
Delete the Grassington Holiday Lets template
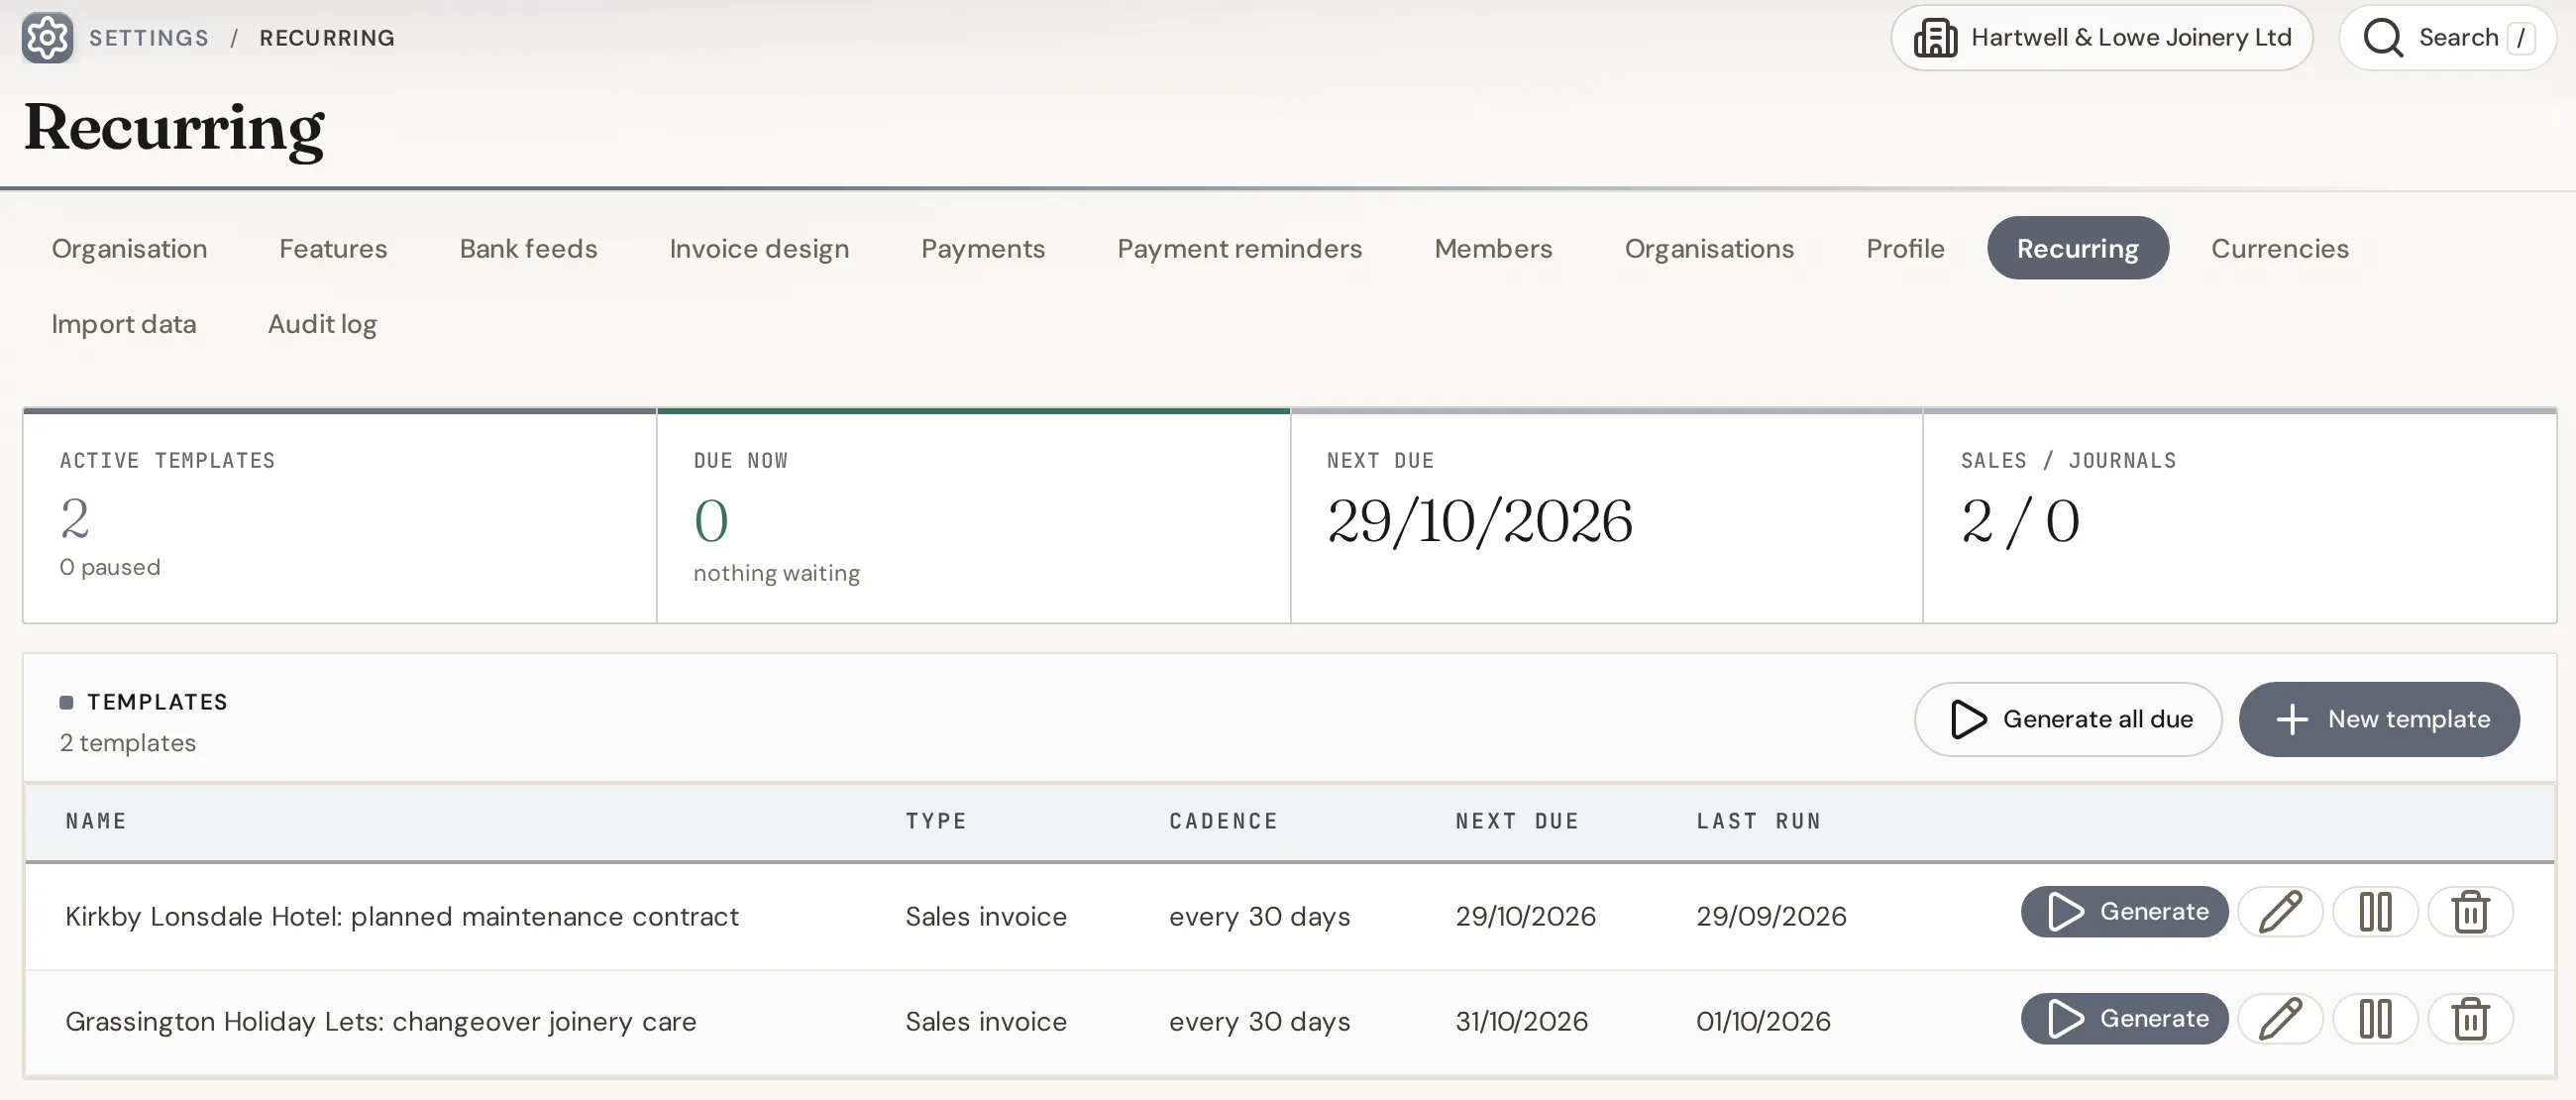pyautogui.click(x=2470, y=1019)
